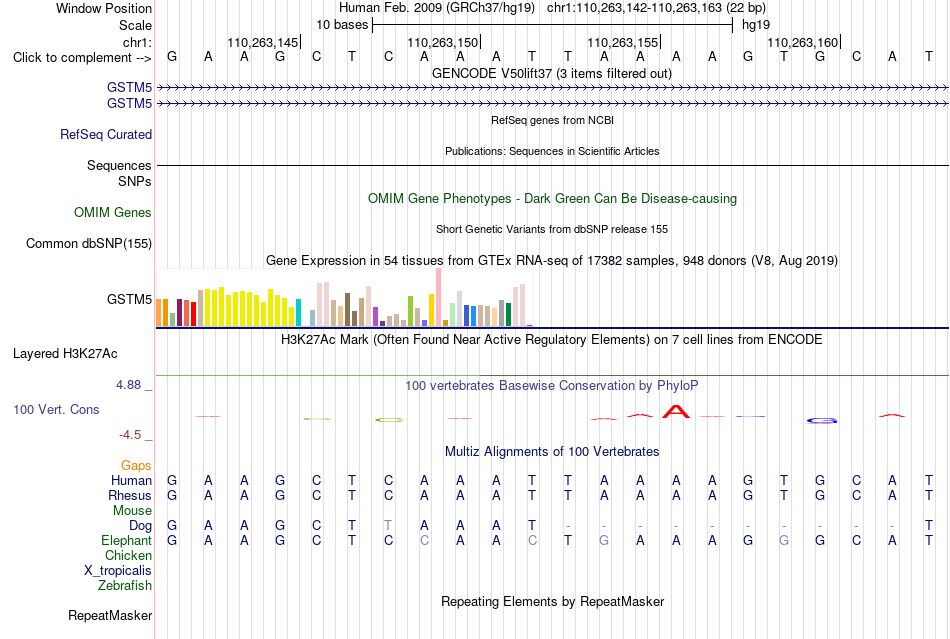Click the Common dbSNP(155) track label
Image resolution: width=950 pixels, height=639 pixels.
(88, 243)
